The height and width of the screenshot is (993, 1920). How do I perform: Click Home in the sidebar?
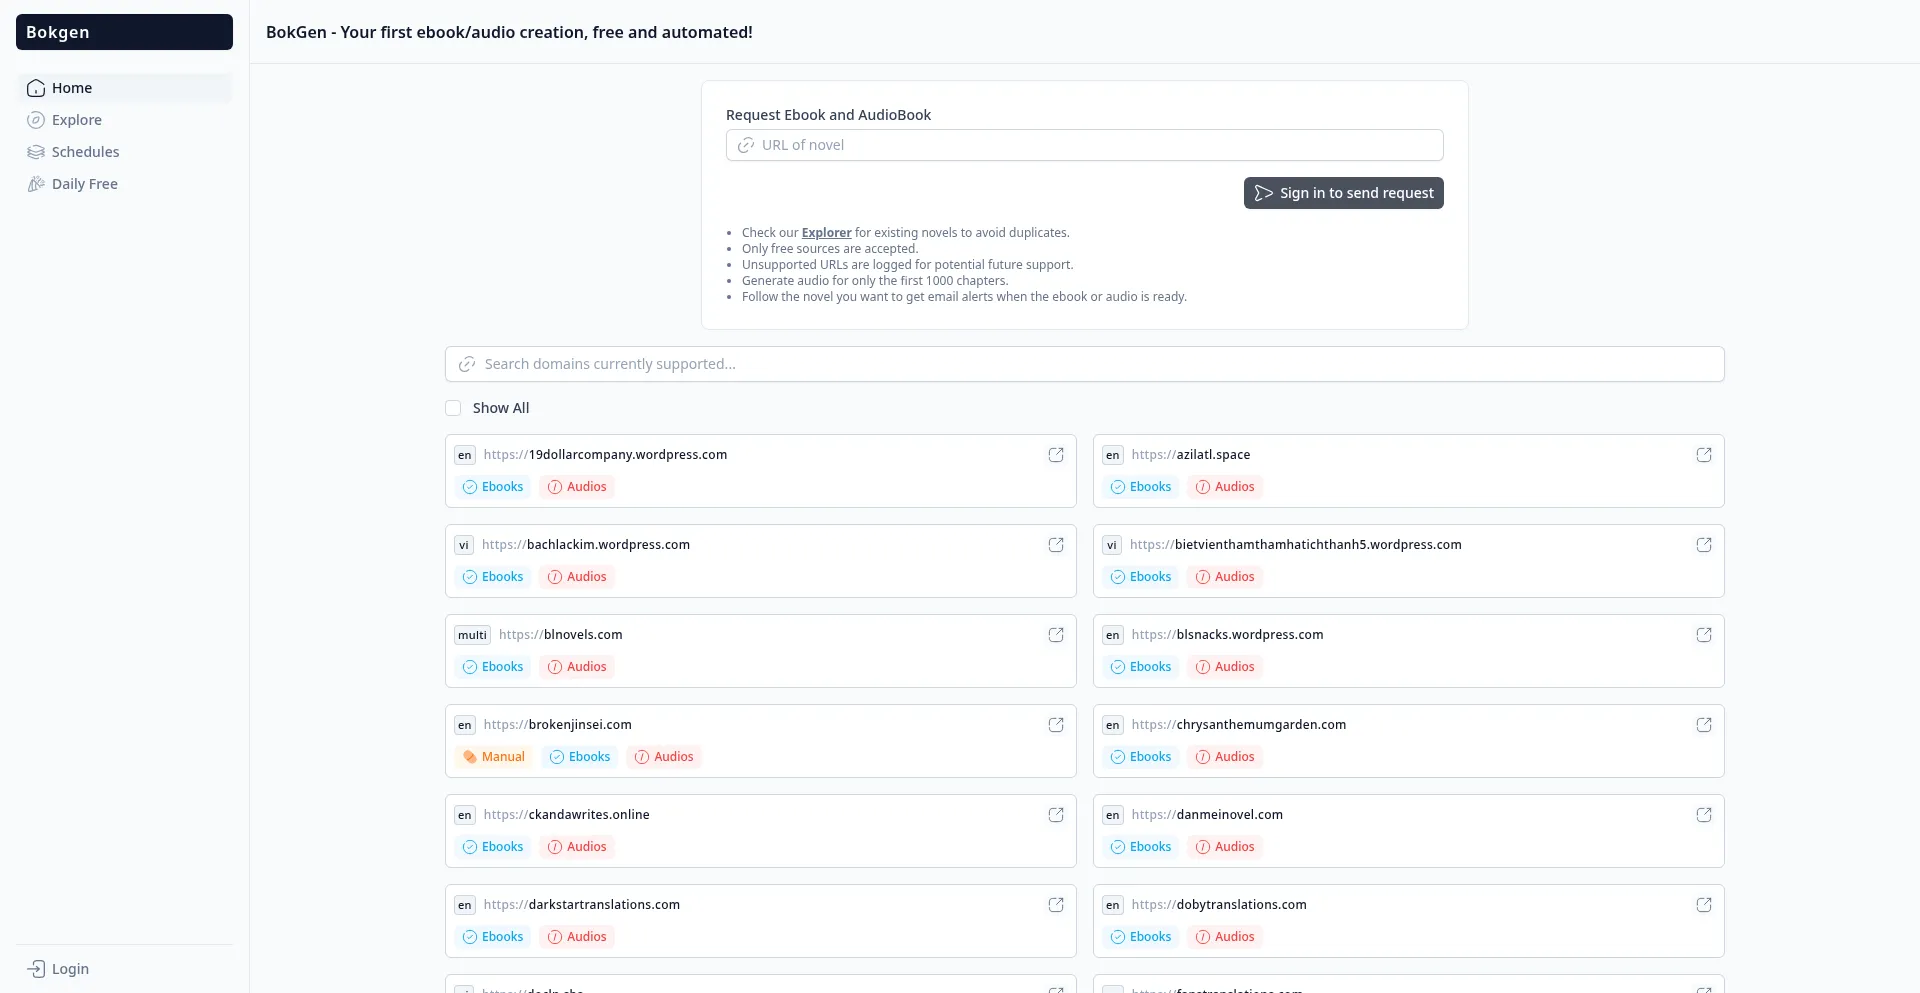(71, 88)
